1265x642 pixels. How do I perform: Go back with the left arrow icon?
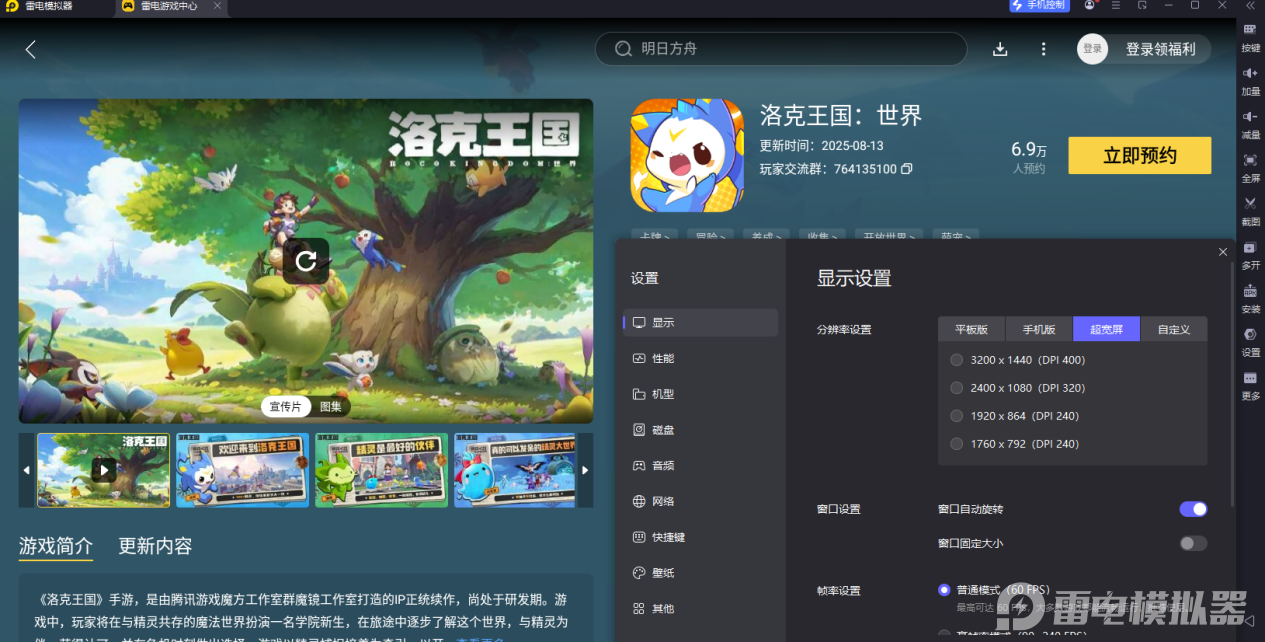click(x=31, y=49)
